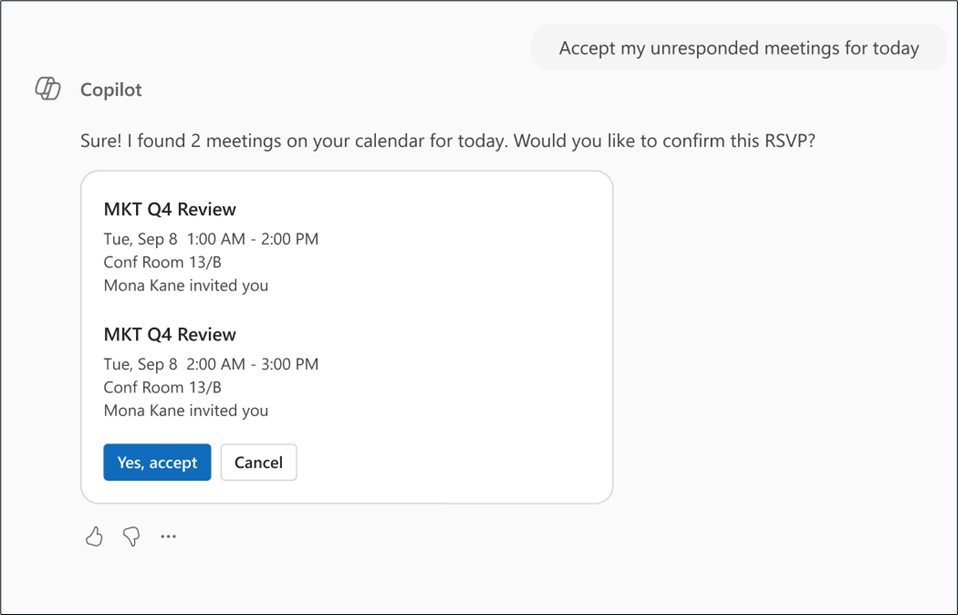
Task: Select Conf Room 13/B under the bottom meeting
Action: [162, 387]
